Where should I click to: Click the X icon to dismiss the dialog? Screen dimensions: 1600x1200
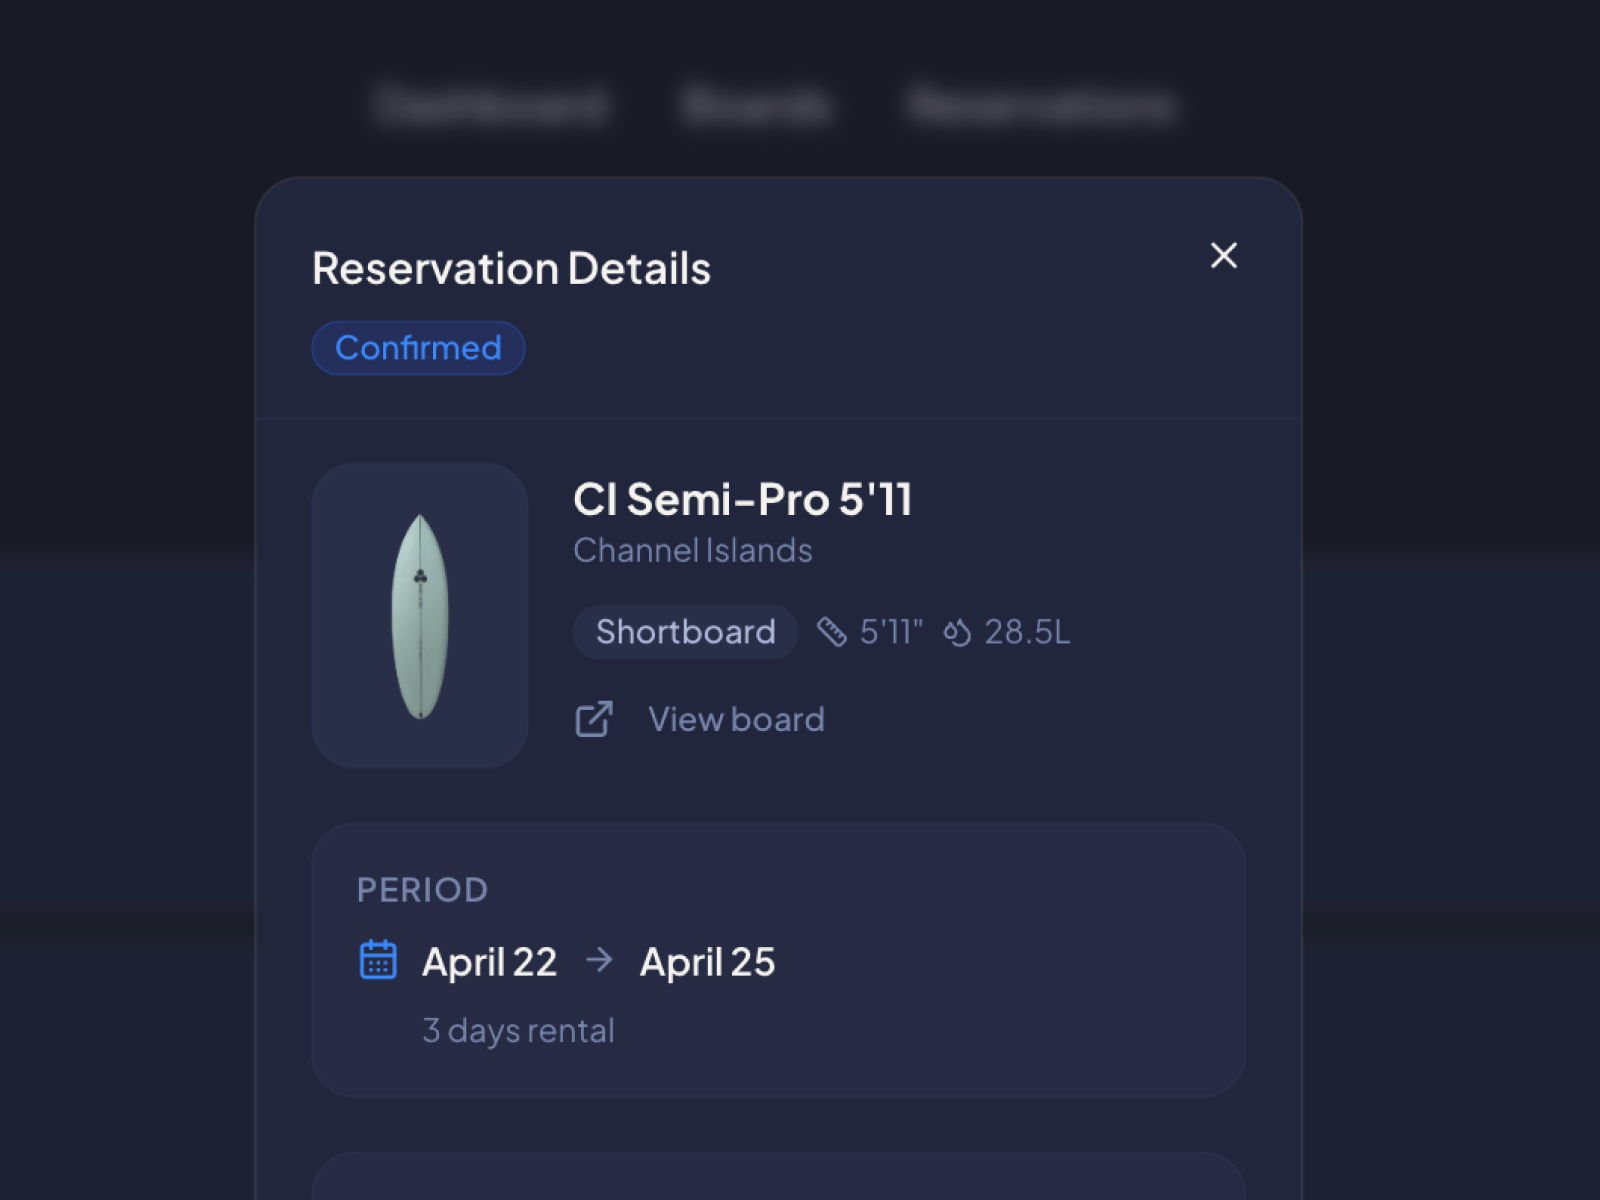click(1224, 256)
